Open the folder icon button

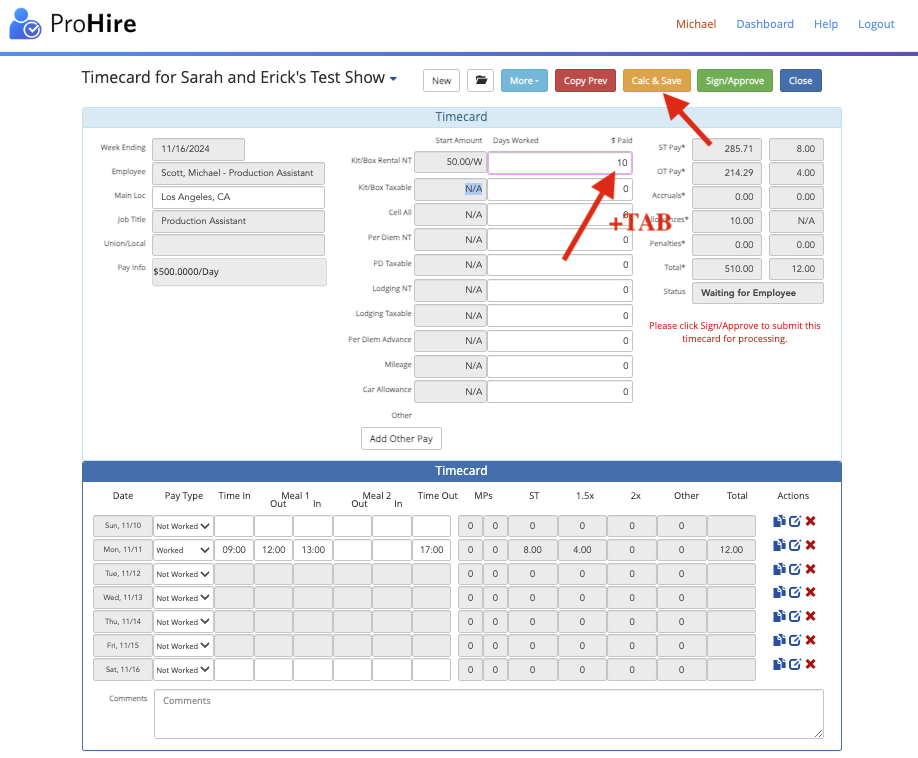[x=481, y=81]
